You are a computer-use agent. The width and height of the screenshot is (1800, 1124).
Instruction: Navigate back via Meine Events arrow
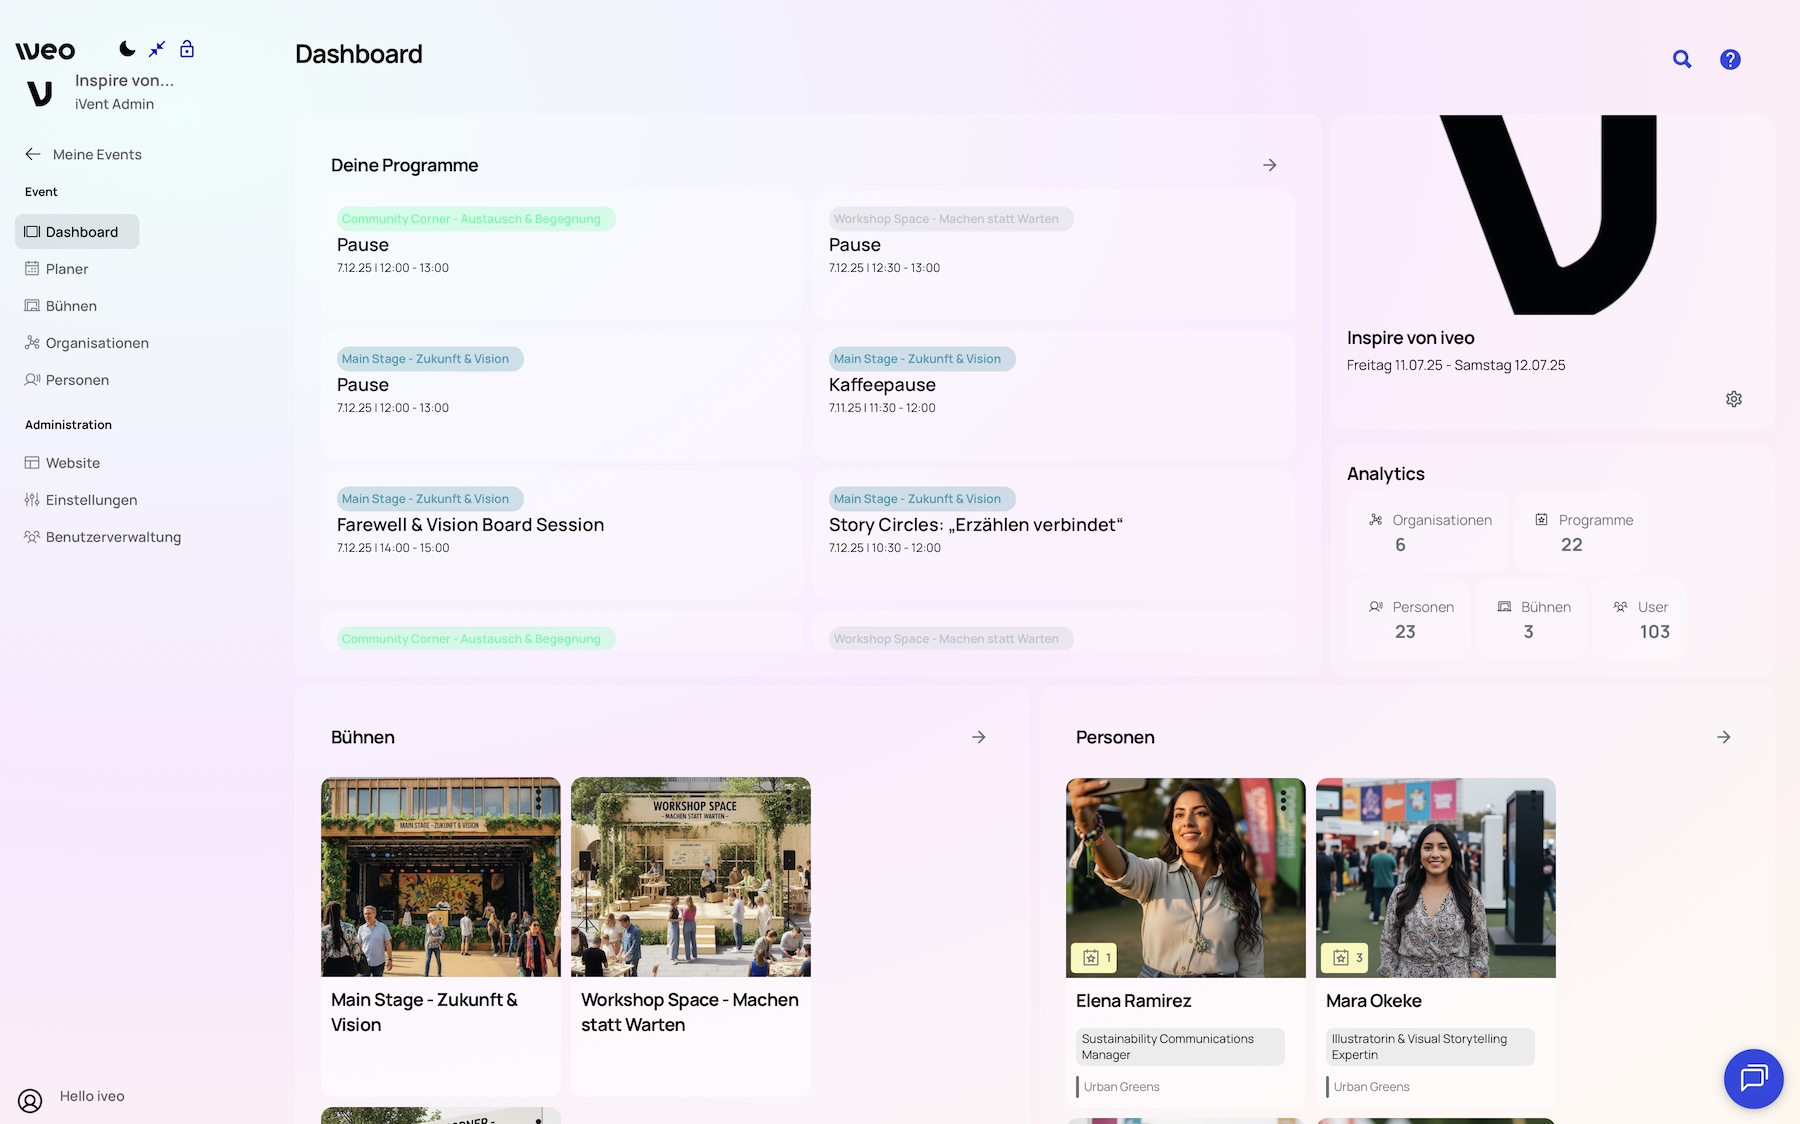click(x=32, y=154)
